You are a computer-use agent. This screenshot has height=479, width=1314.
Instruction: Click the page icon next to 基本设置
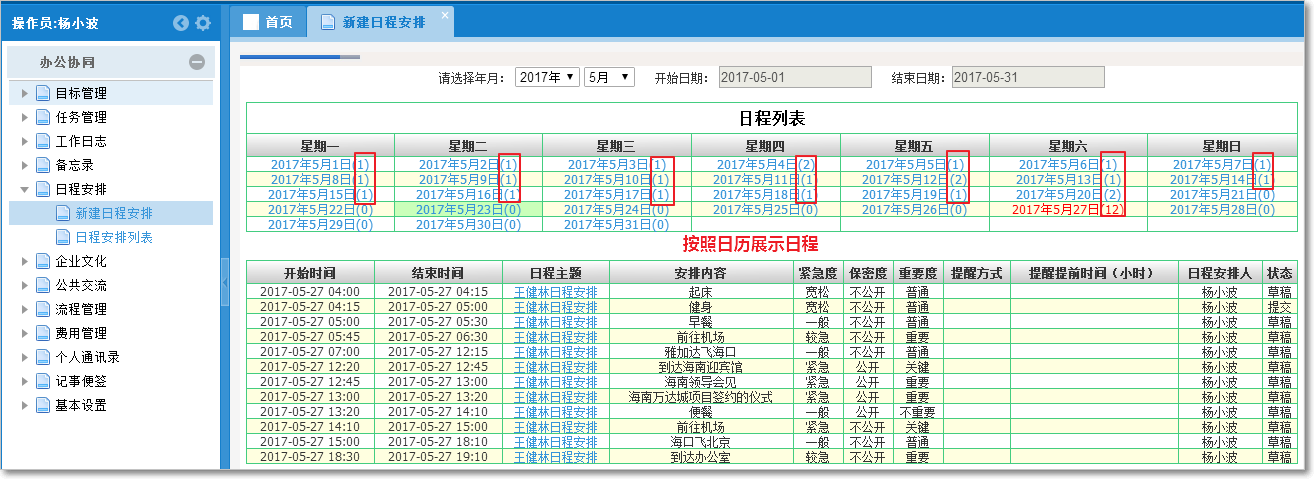point(43,406)
